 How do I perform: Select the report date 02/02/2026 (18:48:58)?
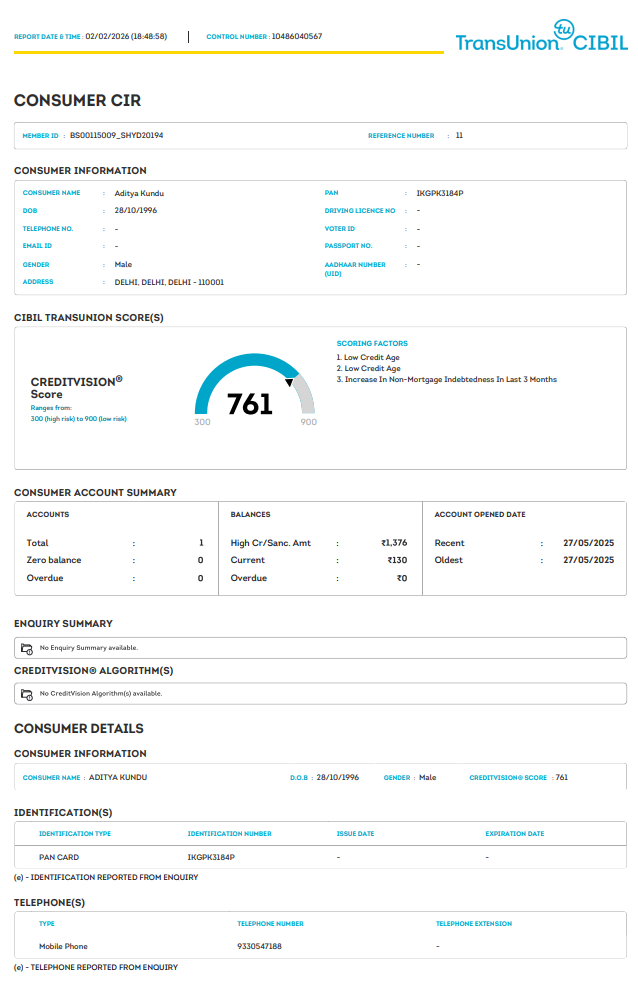[x=127, y=37]
